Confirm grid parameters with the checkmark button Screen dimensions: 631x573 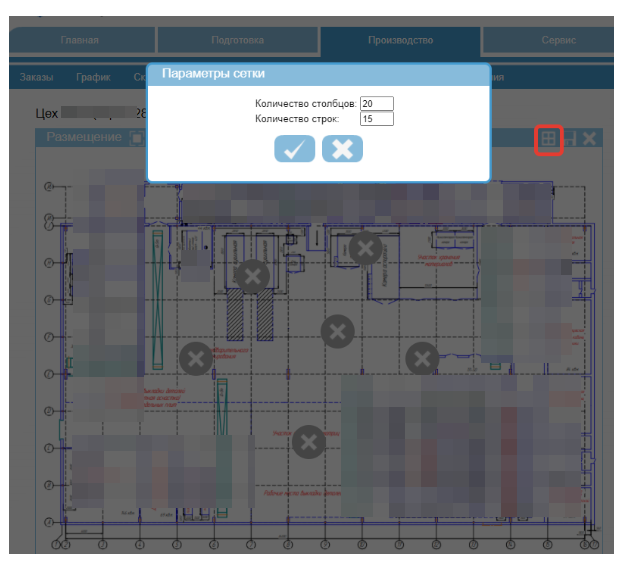click(294, 149)
